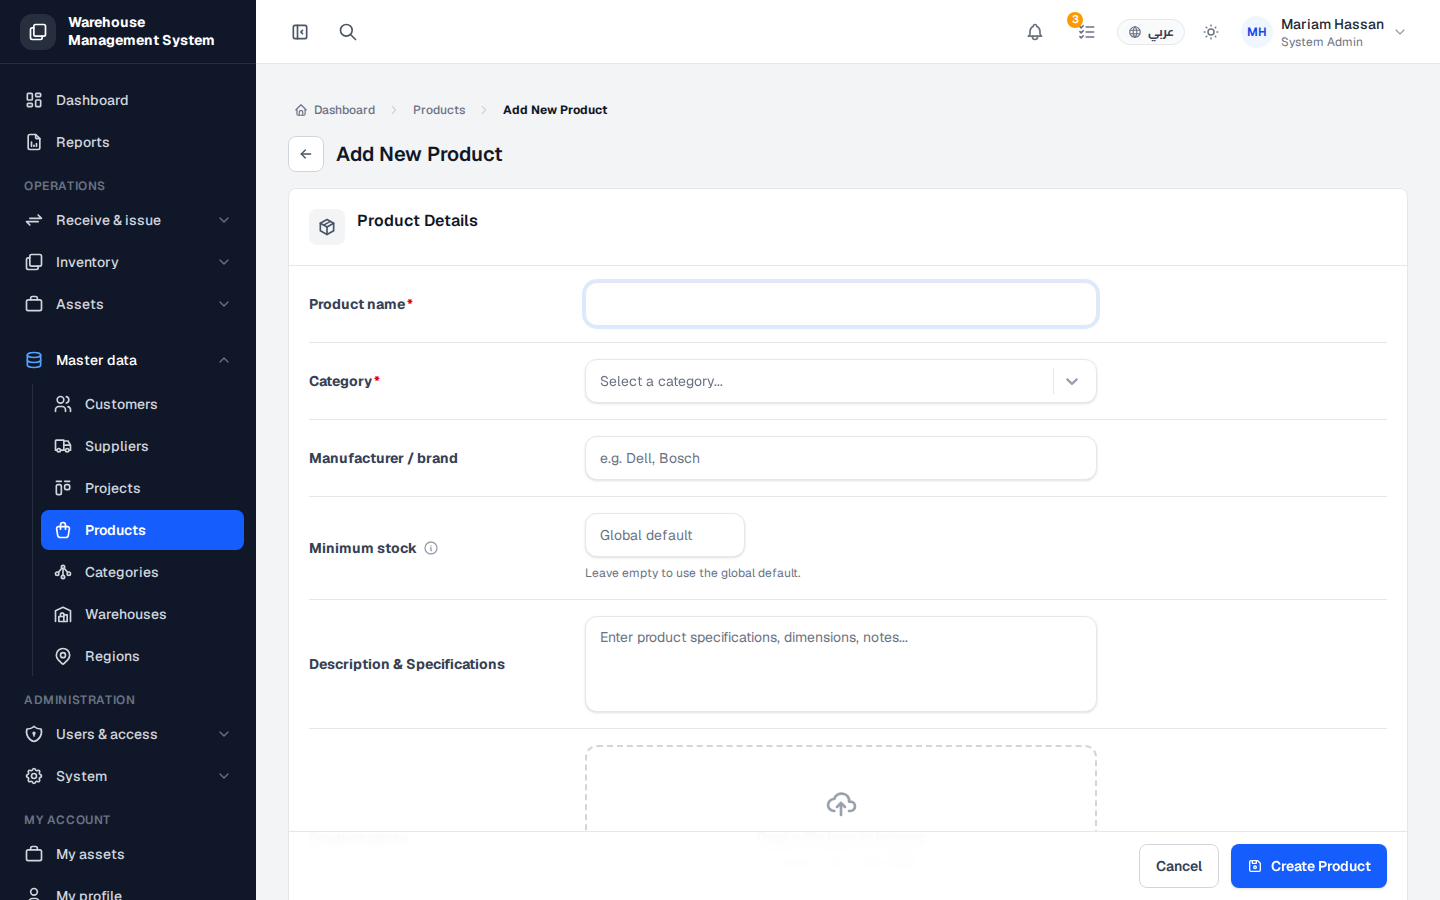Viewport: 1440px width, 900px height.
Task: Expand the System section
Action: (x=128, y=776)
